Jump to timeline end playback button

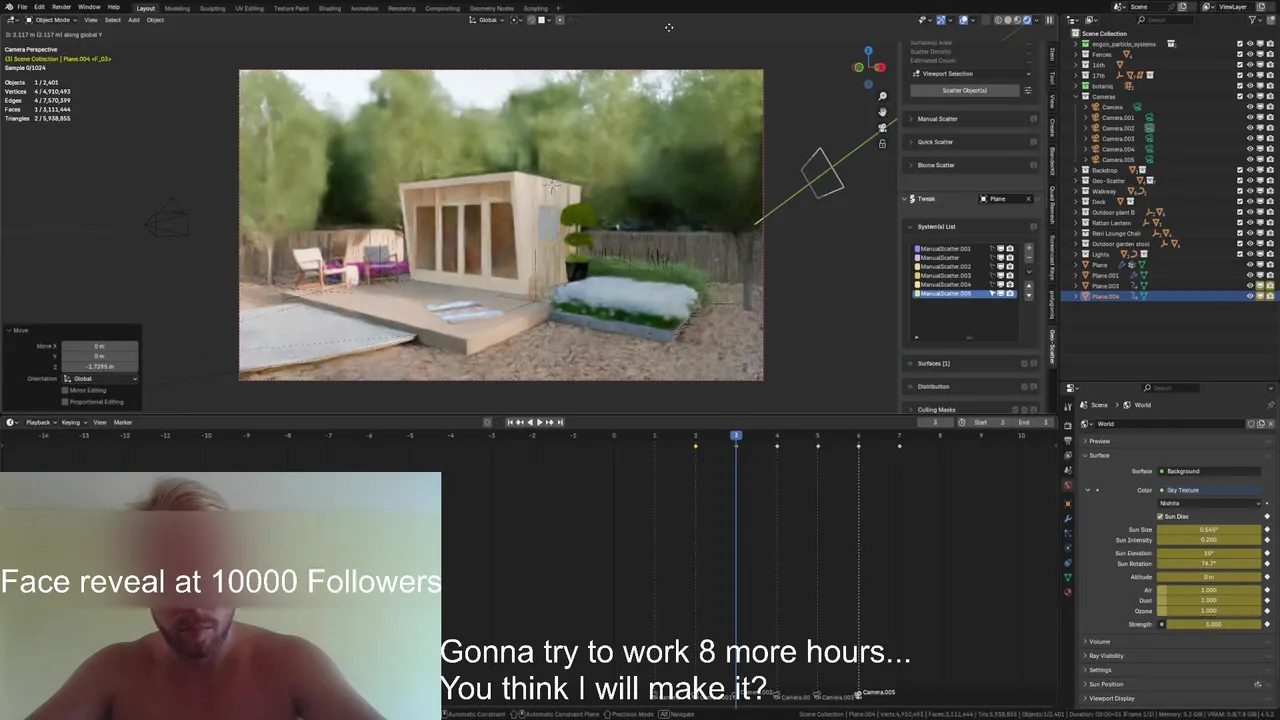point(560,422)
